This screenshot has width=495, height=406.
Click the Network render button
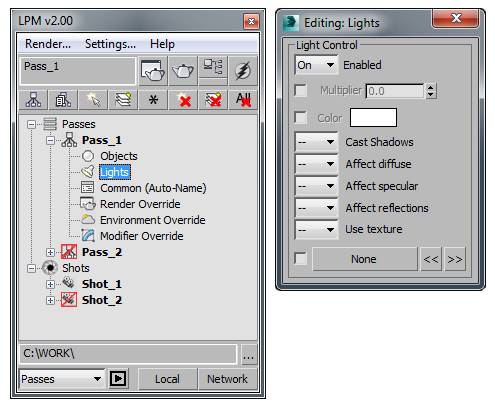point(228,379)
